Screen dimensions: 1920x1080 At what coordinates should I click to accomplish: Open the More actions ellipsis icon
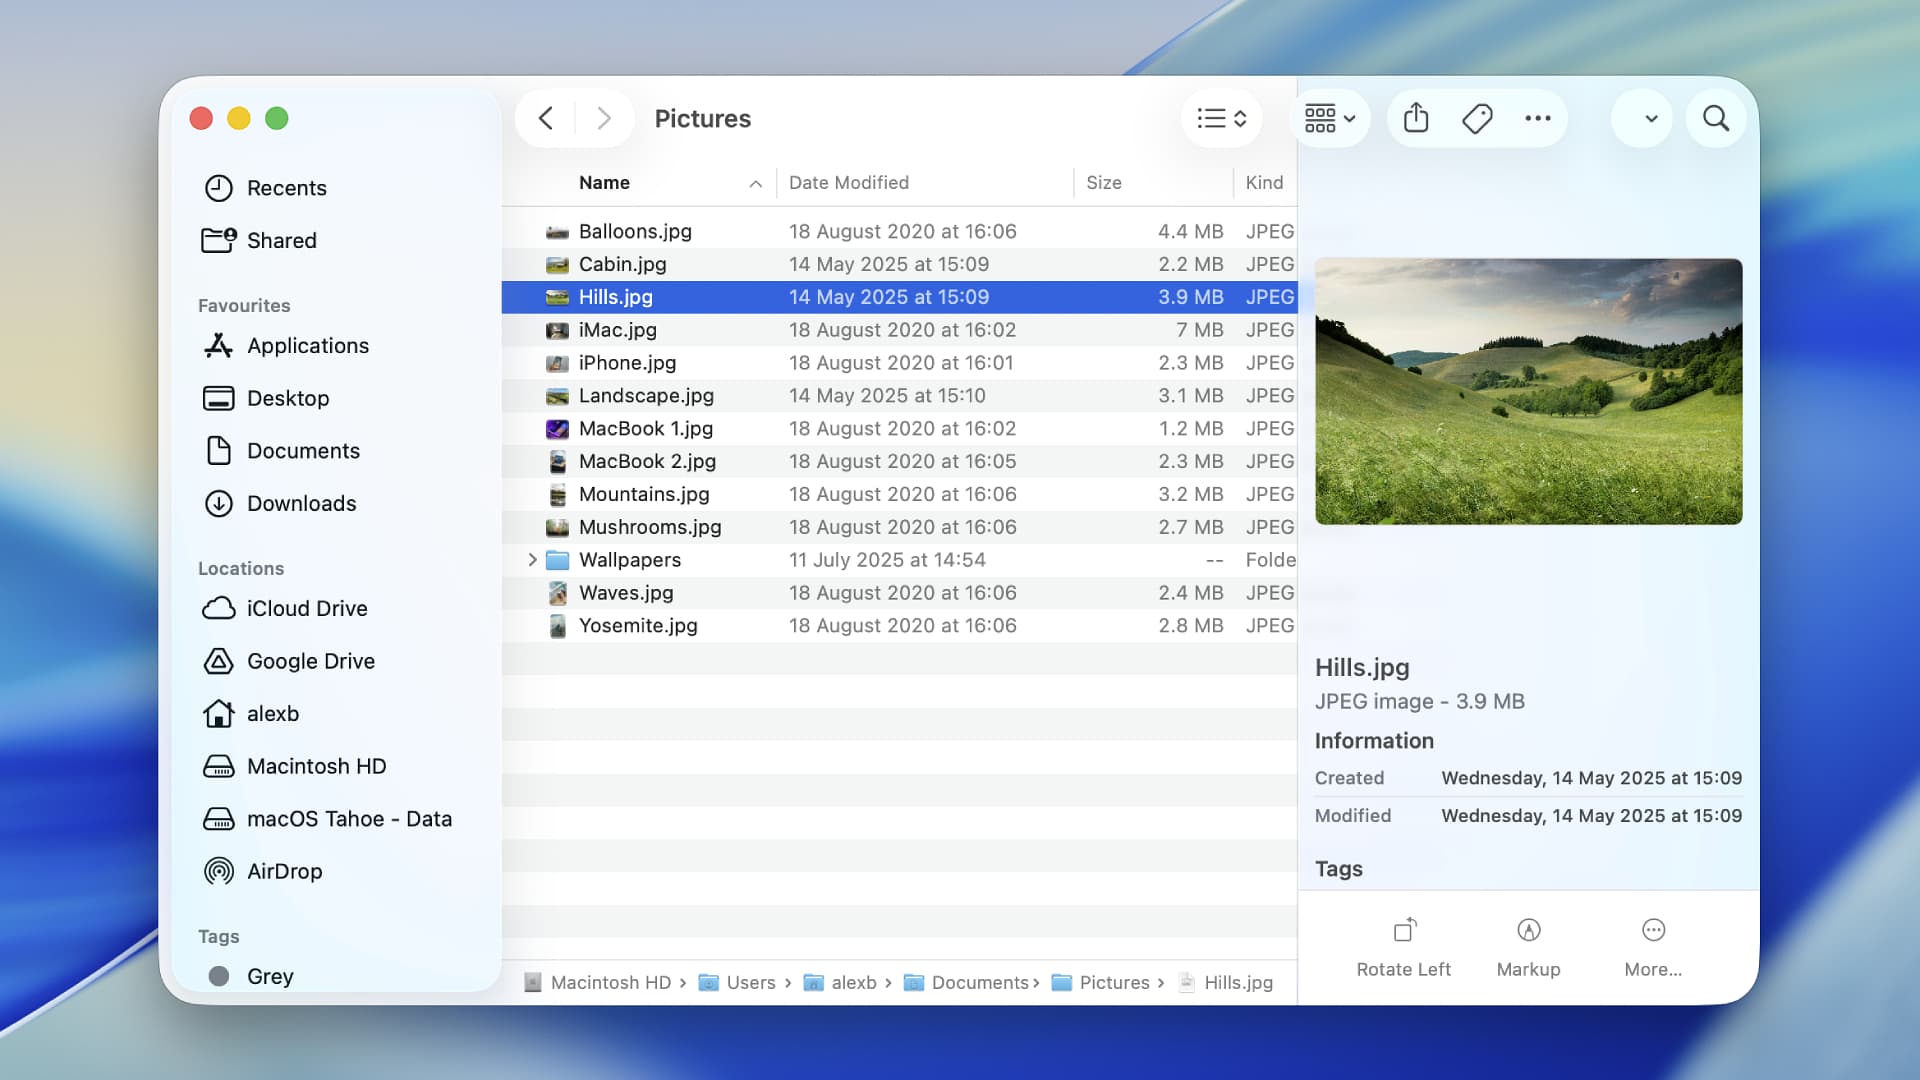point(1537,118)
